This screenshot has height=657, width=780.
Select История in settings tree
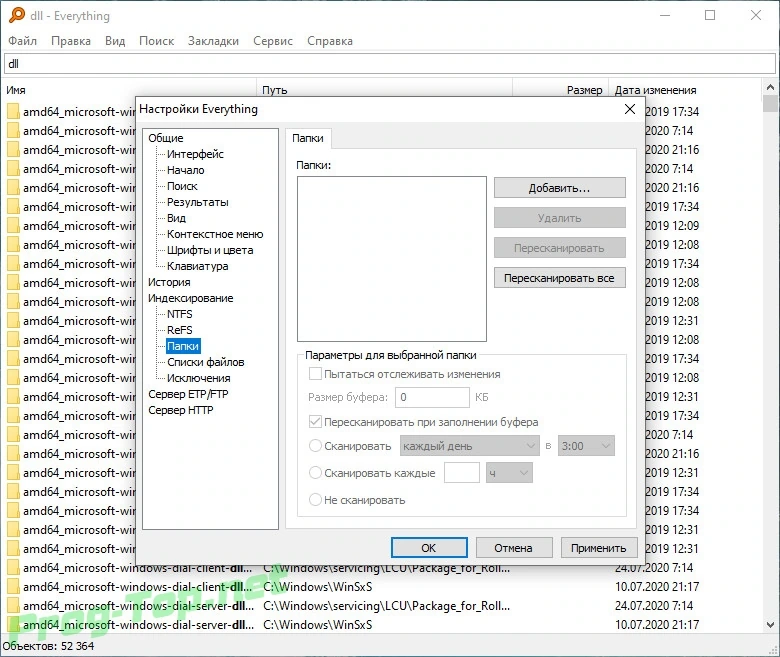169,282
